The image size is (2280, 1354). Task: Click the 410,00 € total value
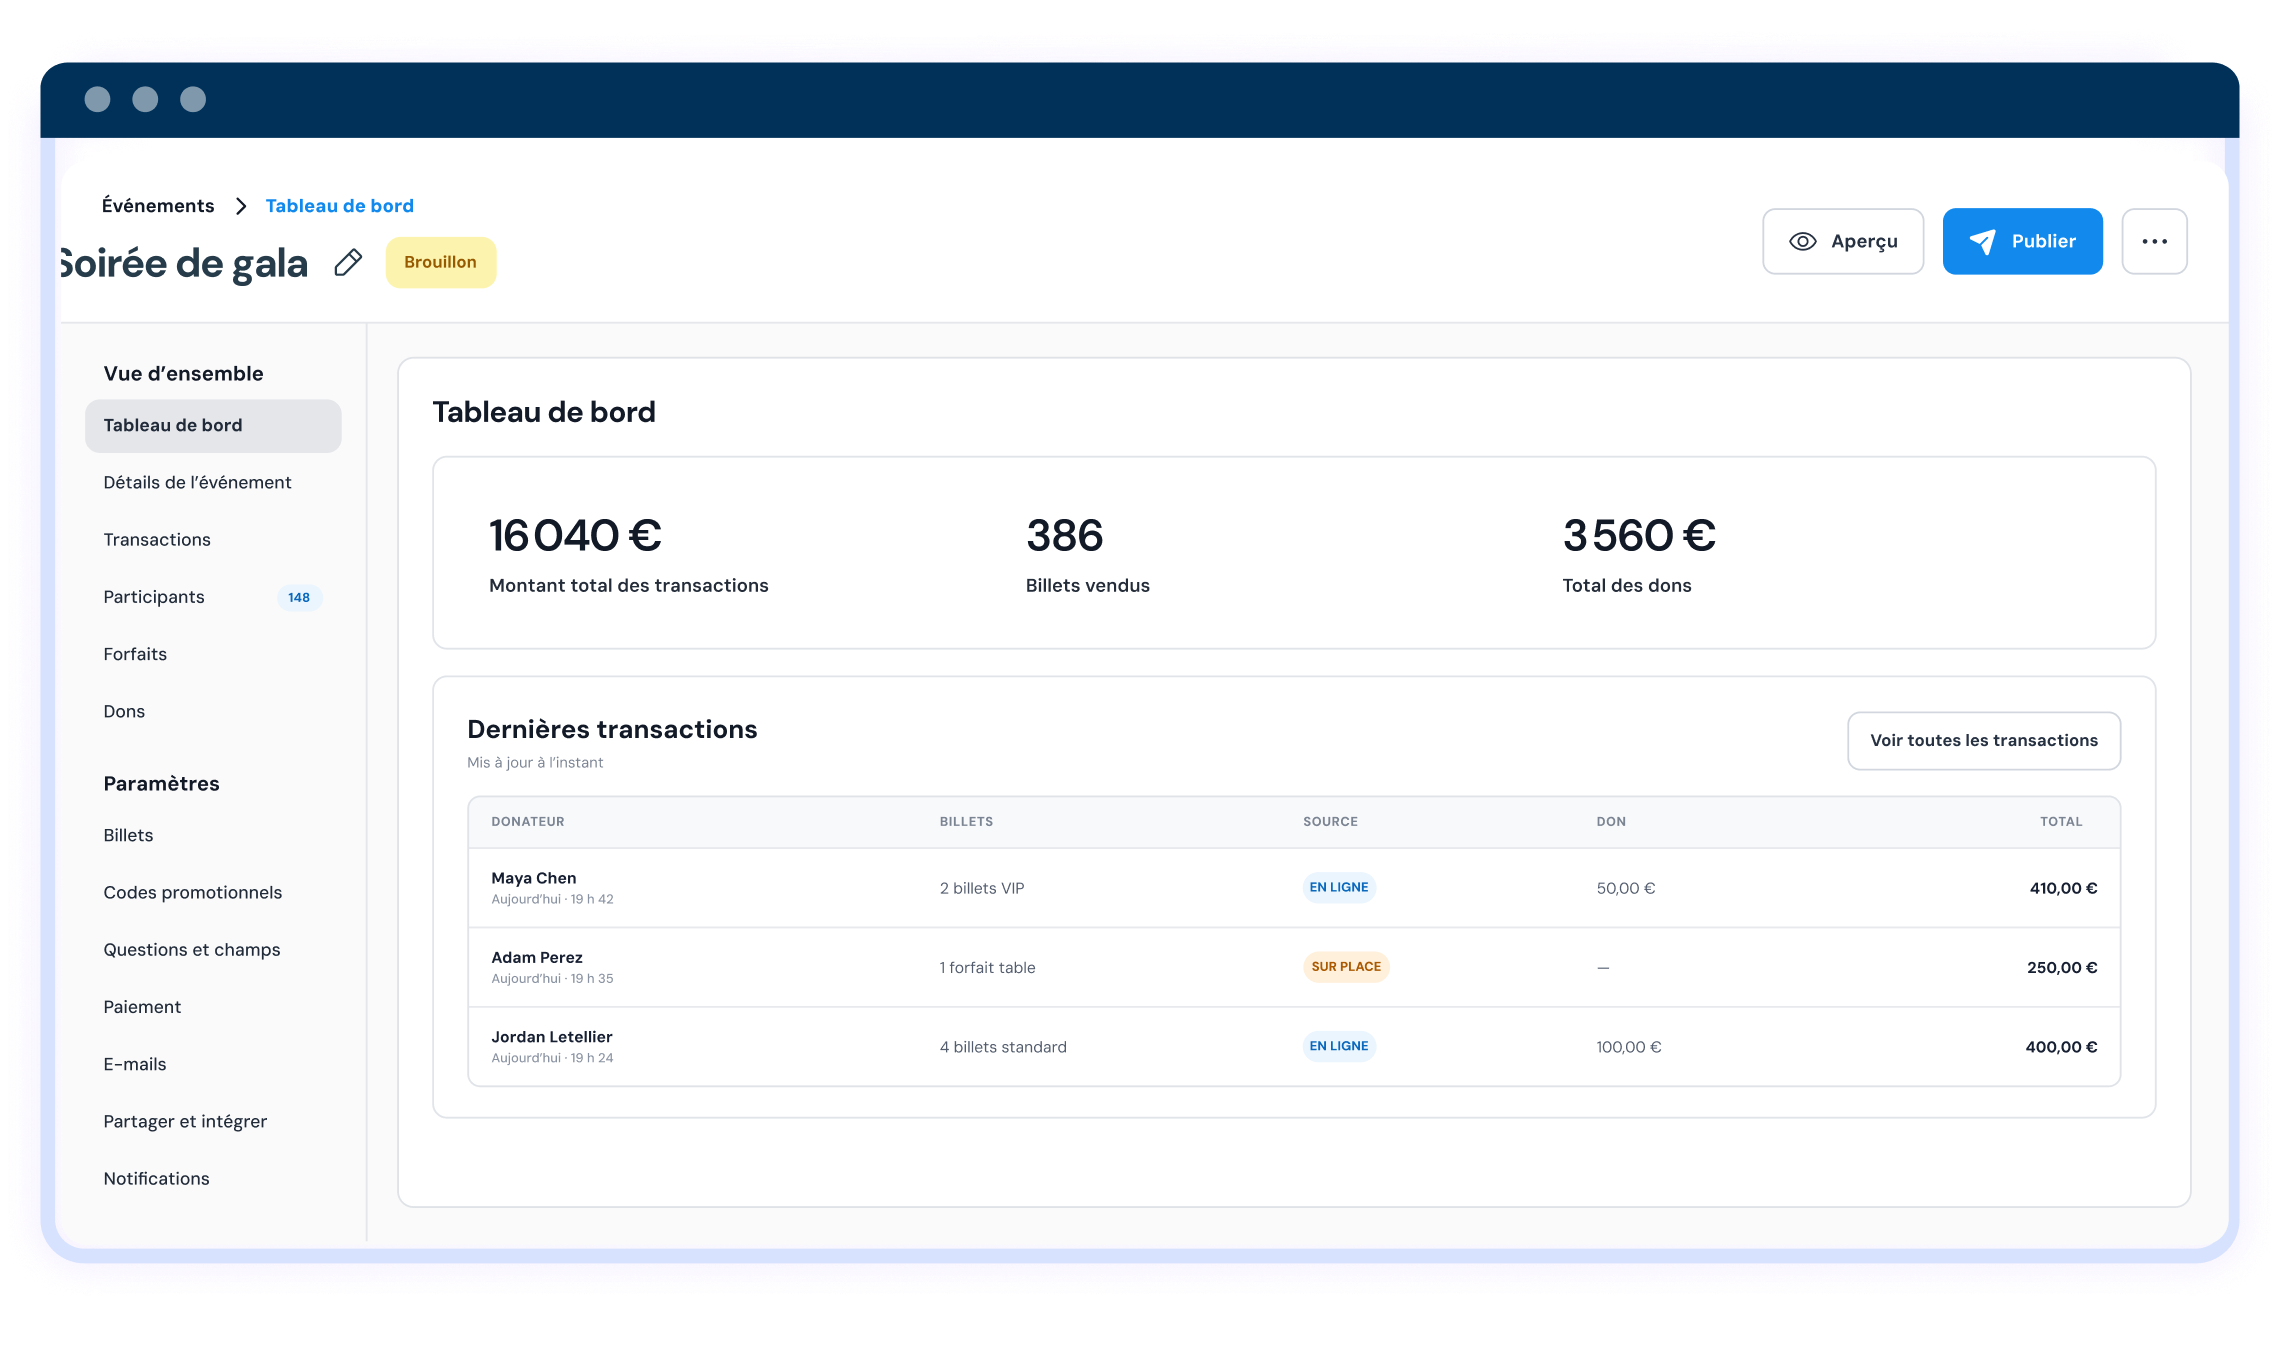tap(2063, 888)
